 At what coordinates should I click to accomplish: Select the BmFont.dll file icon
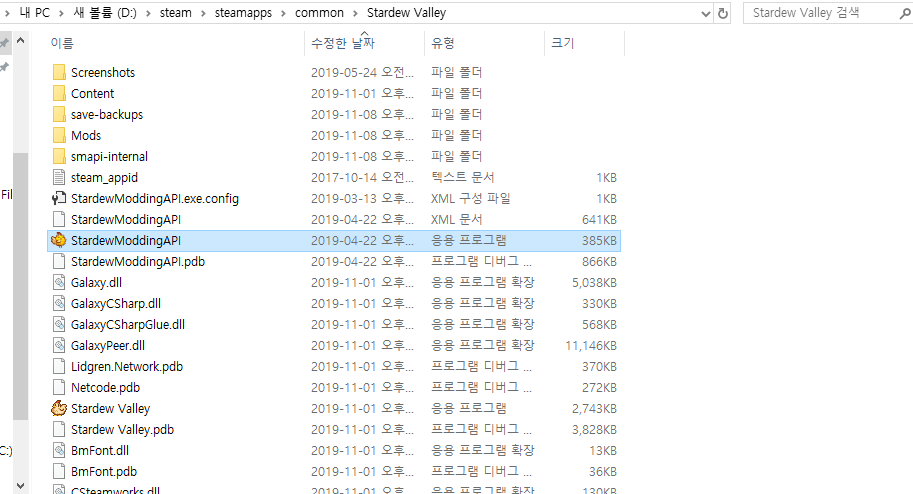pos(59,450)
